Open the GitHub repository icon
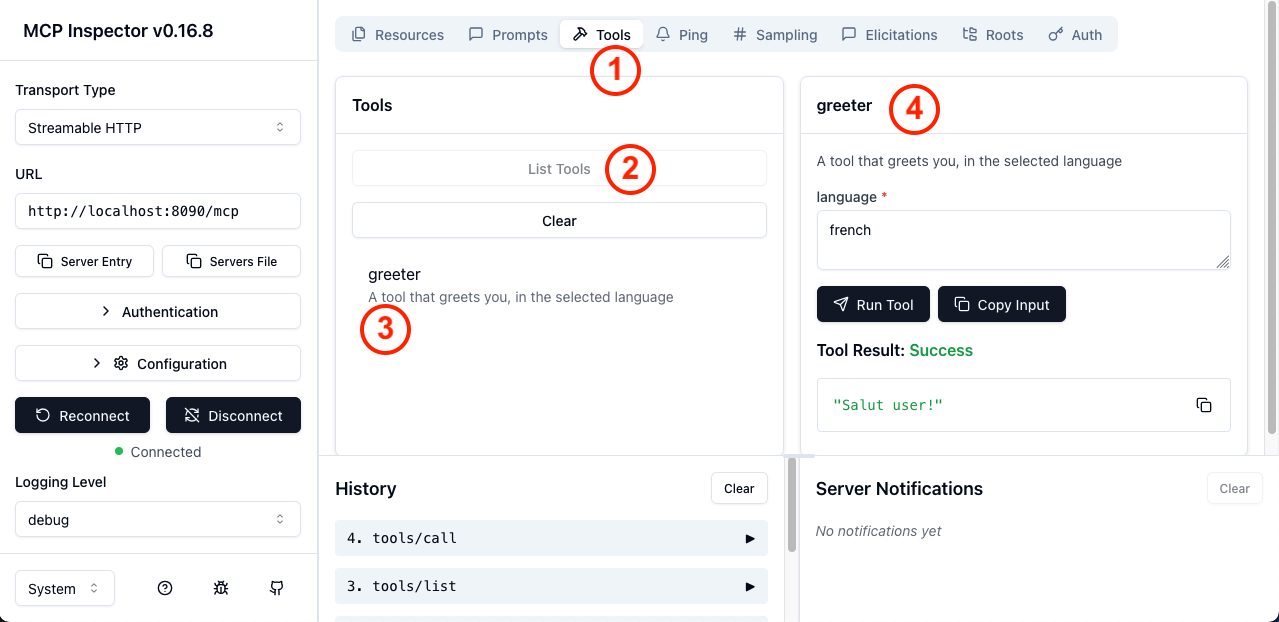The width and height of the screenshot is (1279, 622). click(x=277, y=588)
